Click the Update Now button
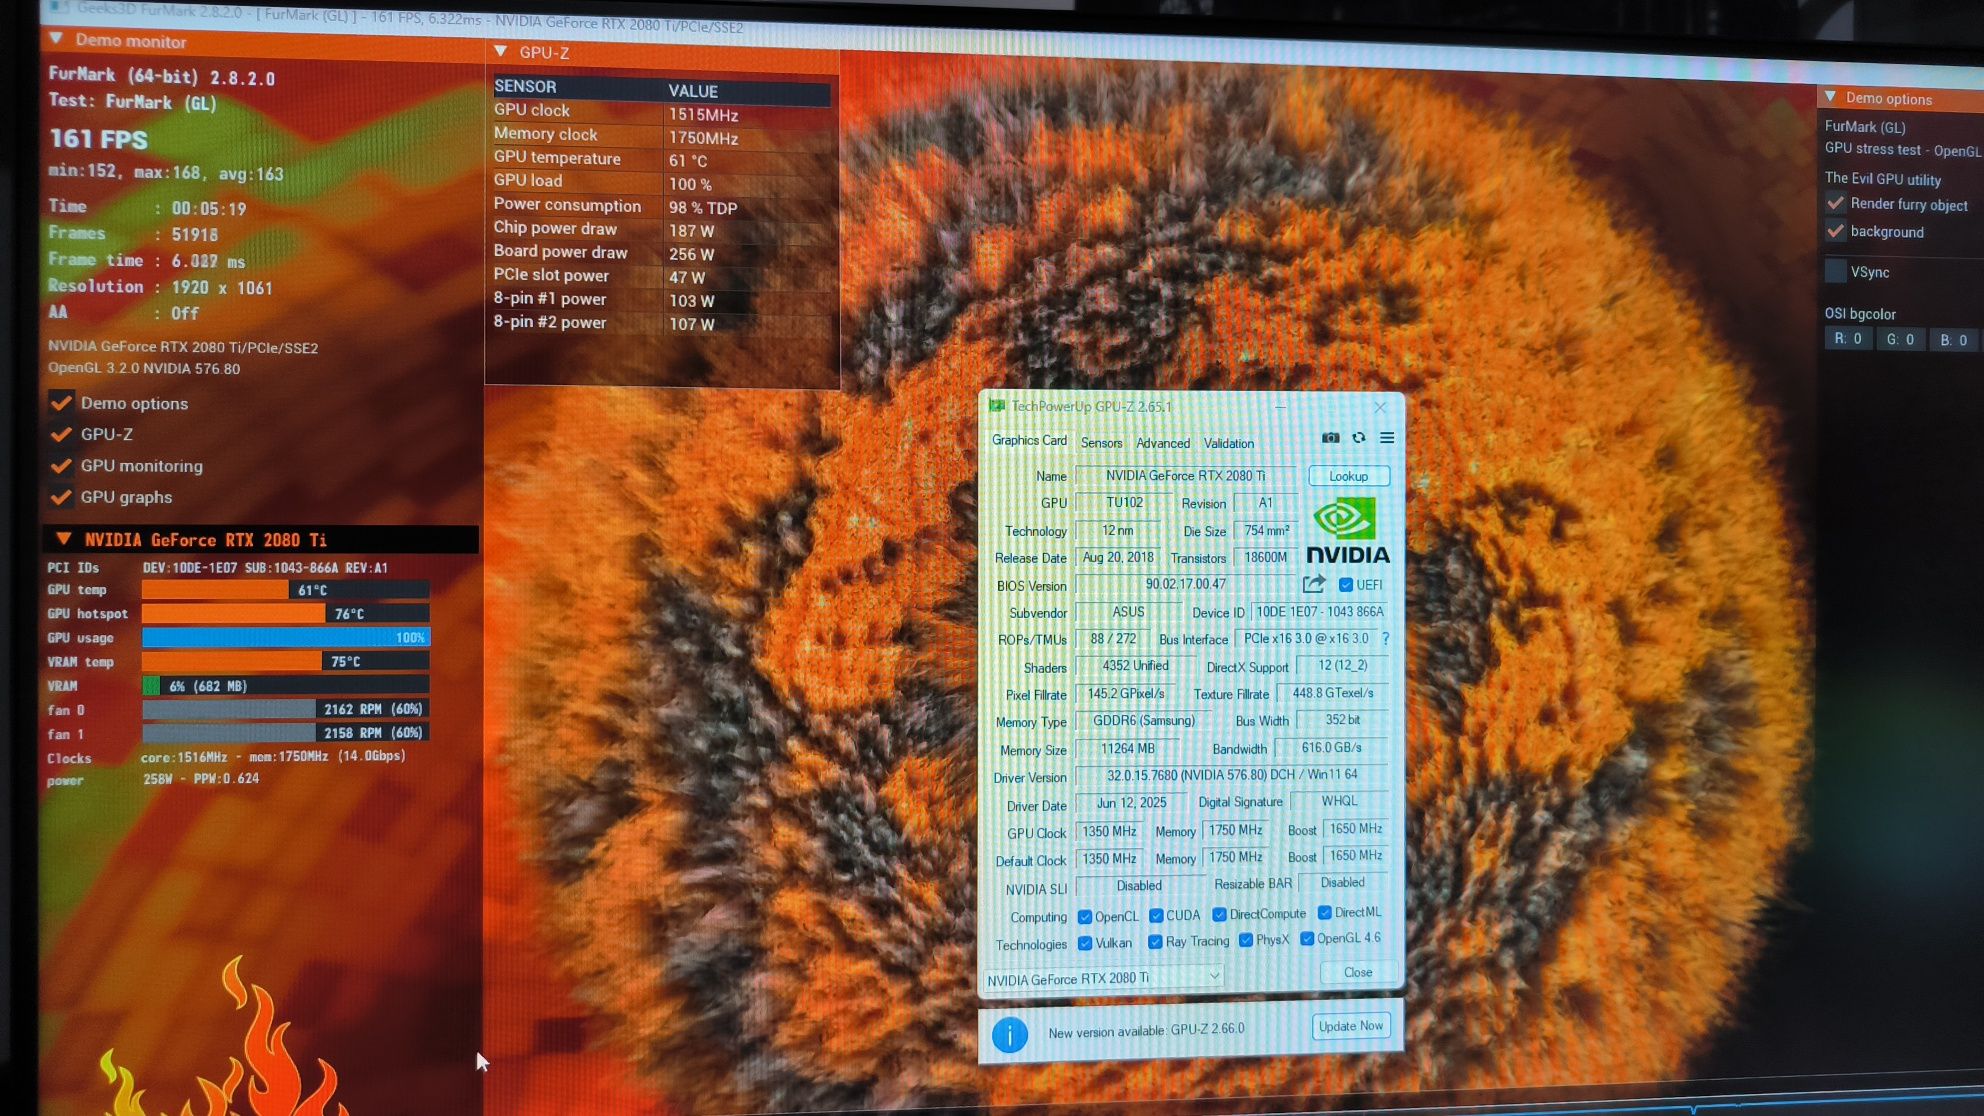This screenshot has height=1116, width=1984. tap(1350, 1026)
